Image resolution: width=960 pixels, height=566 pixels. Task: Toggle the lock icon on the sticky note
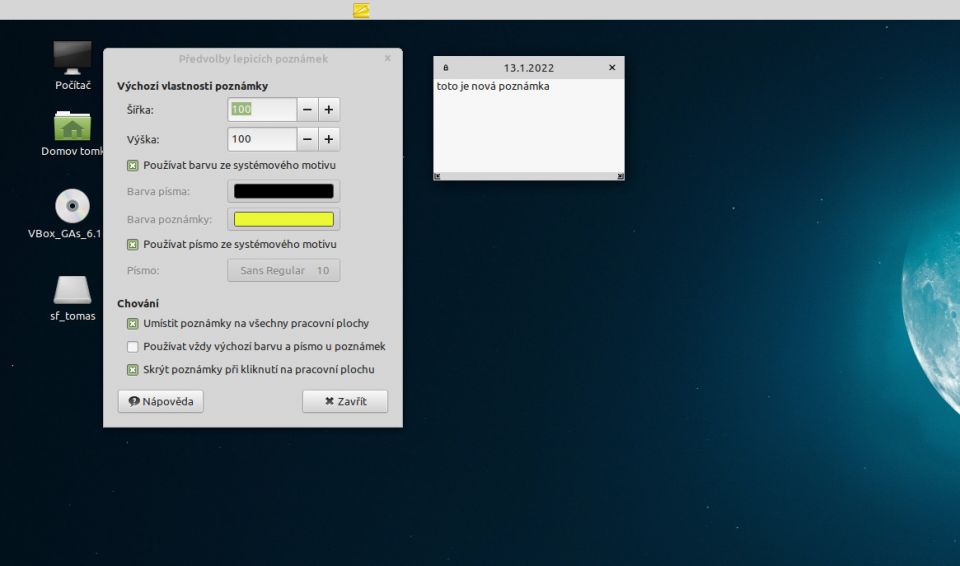(446, 68)
